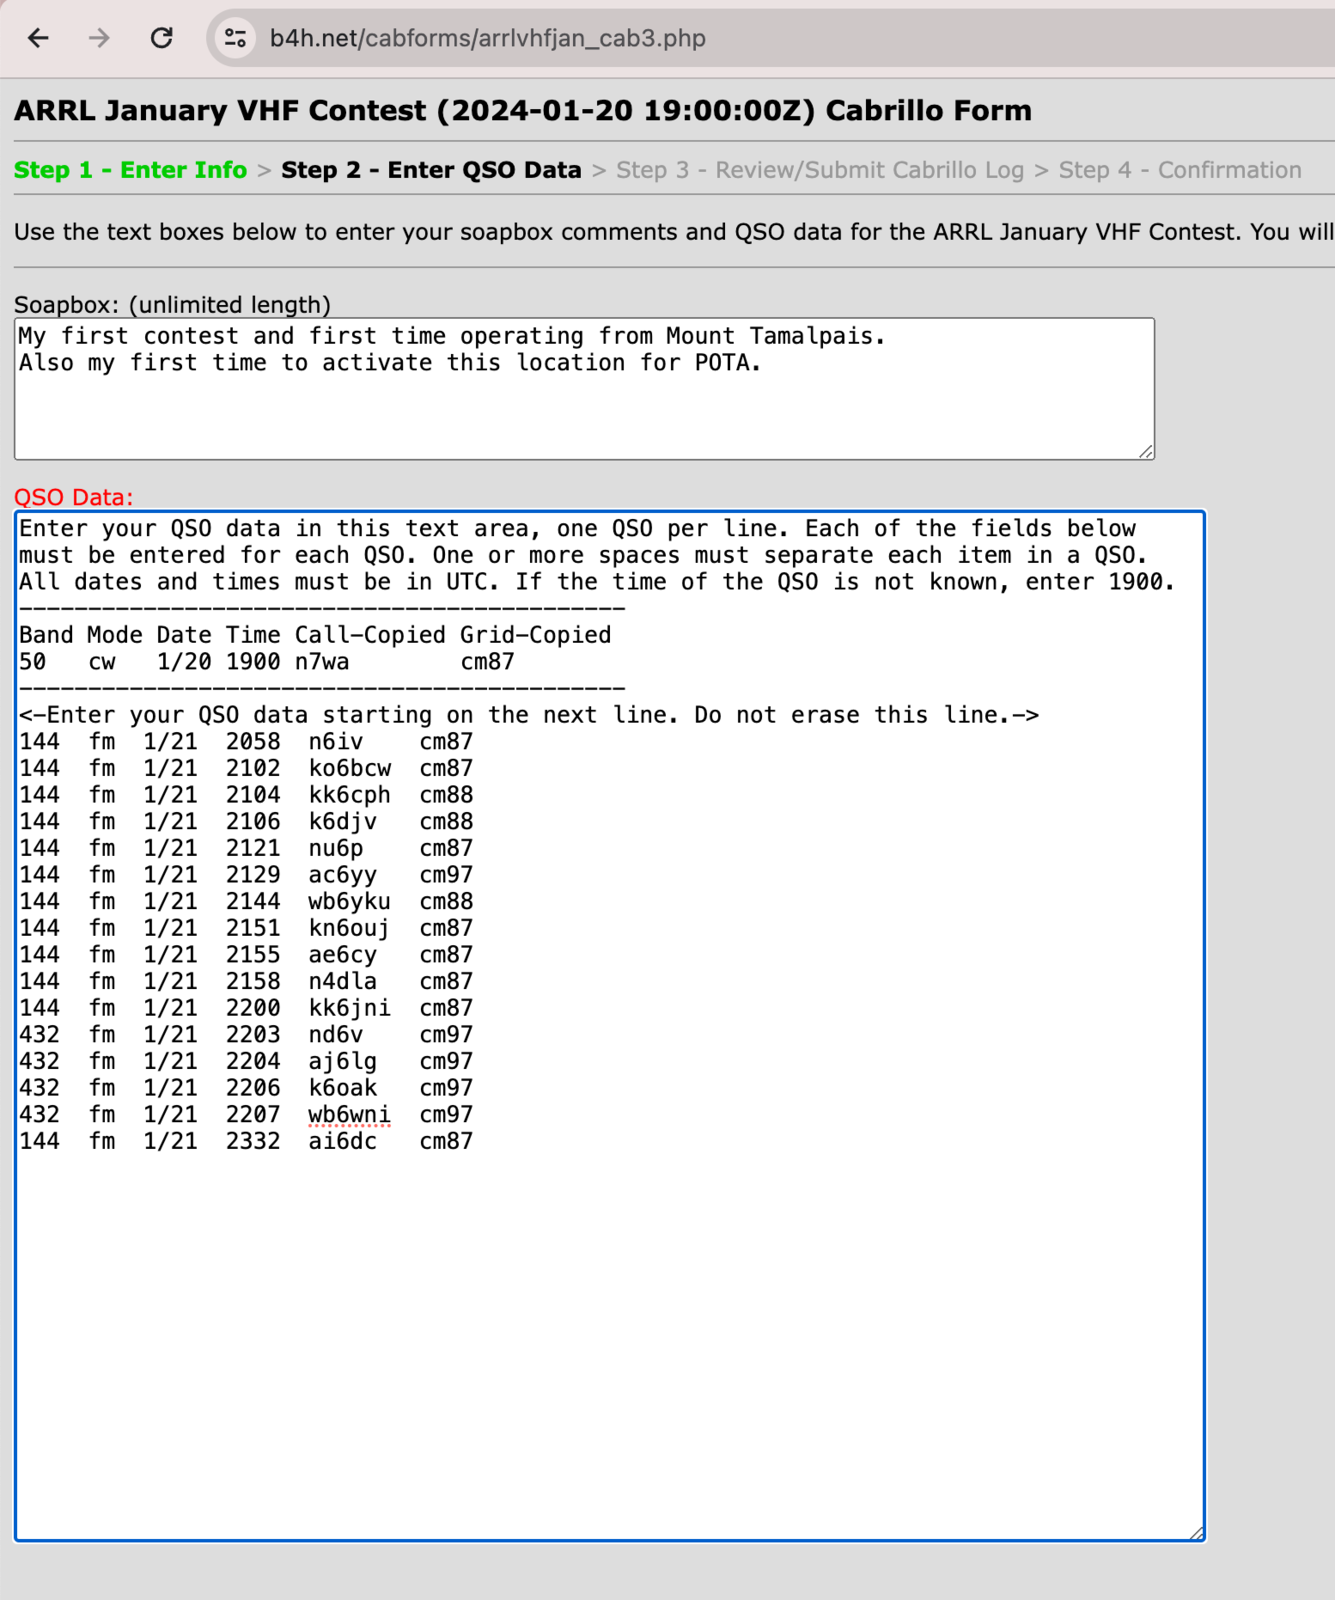Click the callsign wb6yku in QSO list
1335x1600 pixels.
point(350,902)
